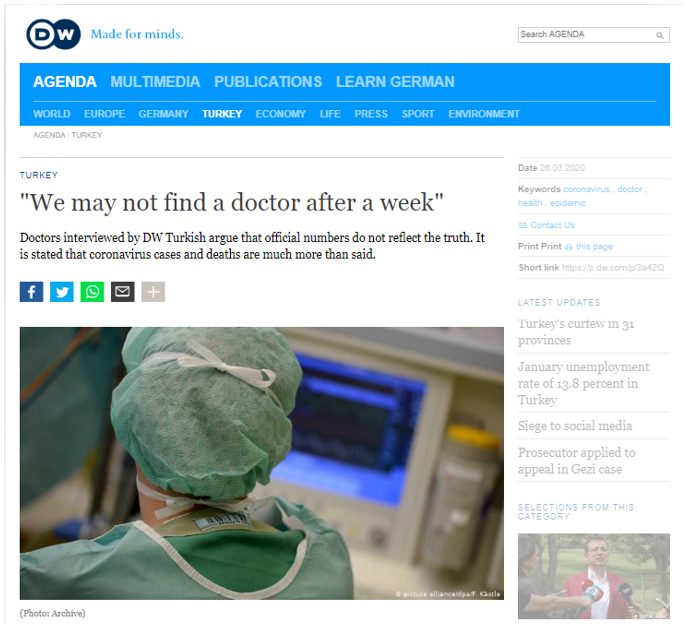Click the search magnifier icon
Viewport: 687px width, 624px height.
[x=660, y=35]
